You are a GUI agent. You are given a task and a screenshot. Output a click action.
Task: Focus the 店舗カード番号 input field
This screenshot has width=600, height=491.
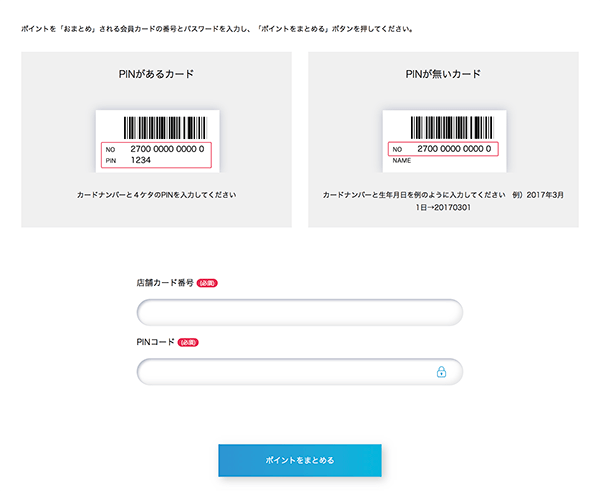coord(300,312)
